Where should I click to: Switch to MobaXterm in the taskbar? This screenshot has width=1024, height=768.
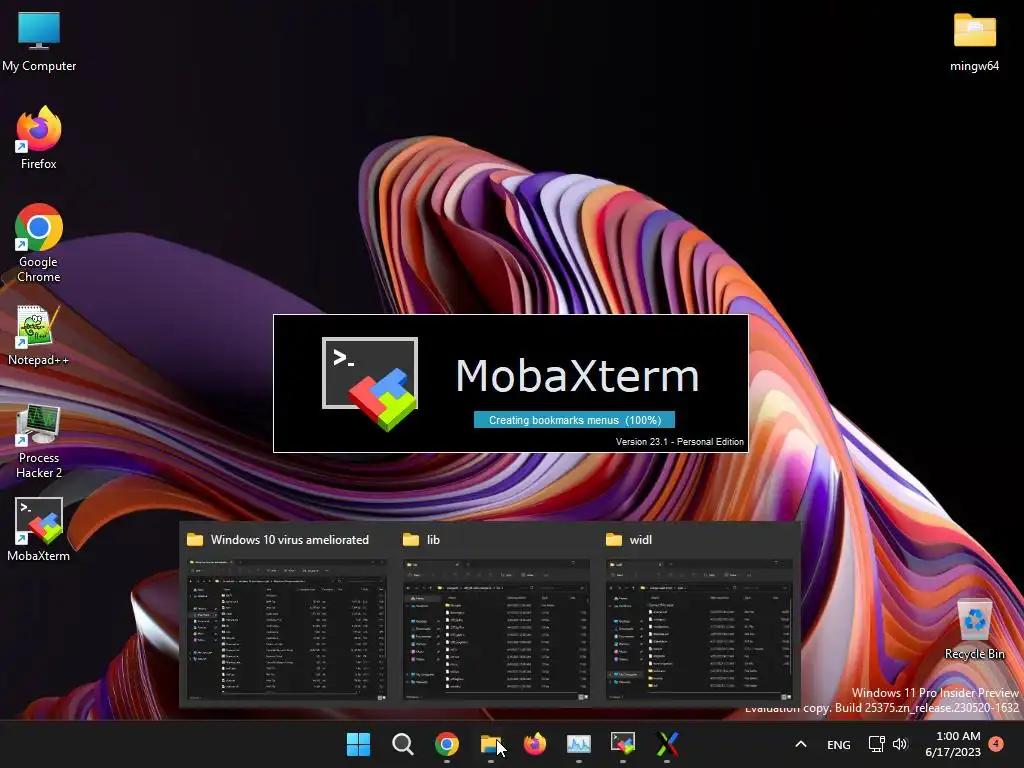pyautogui.click(x=623, y=744)
